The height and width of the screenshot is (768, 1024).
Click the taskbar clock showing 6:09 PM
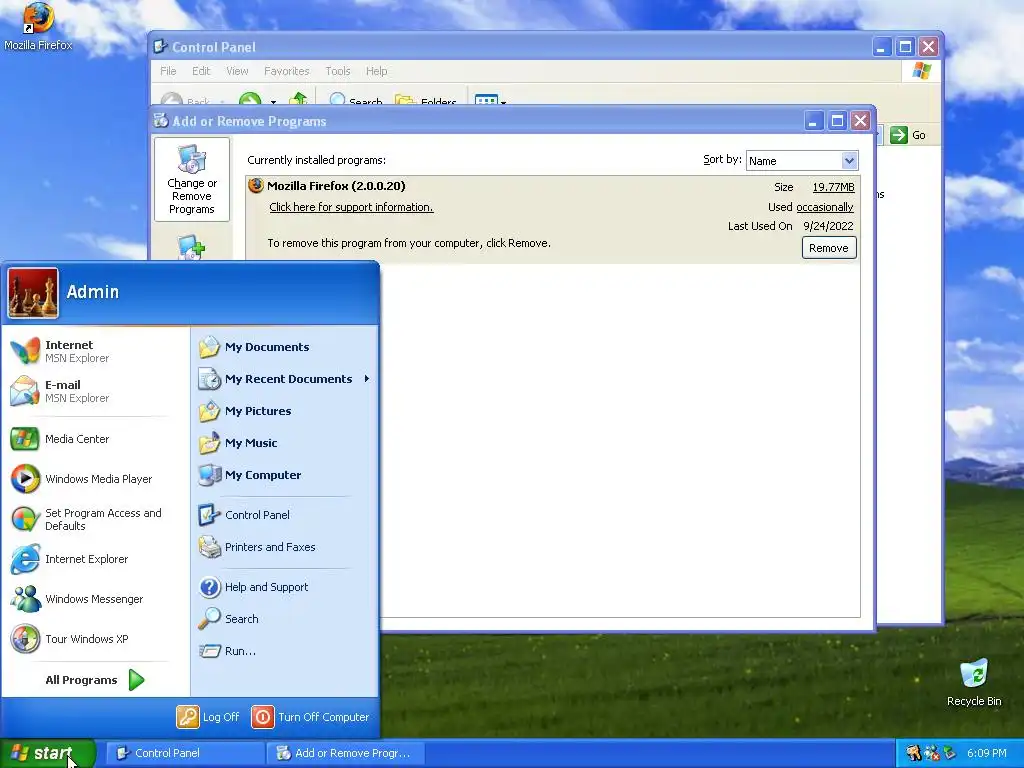(987, 753)
